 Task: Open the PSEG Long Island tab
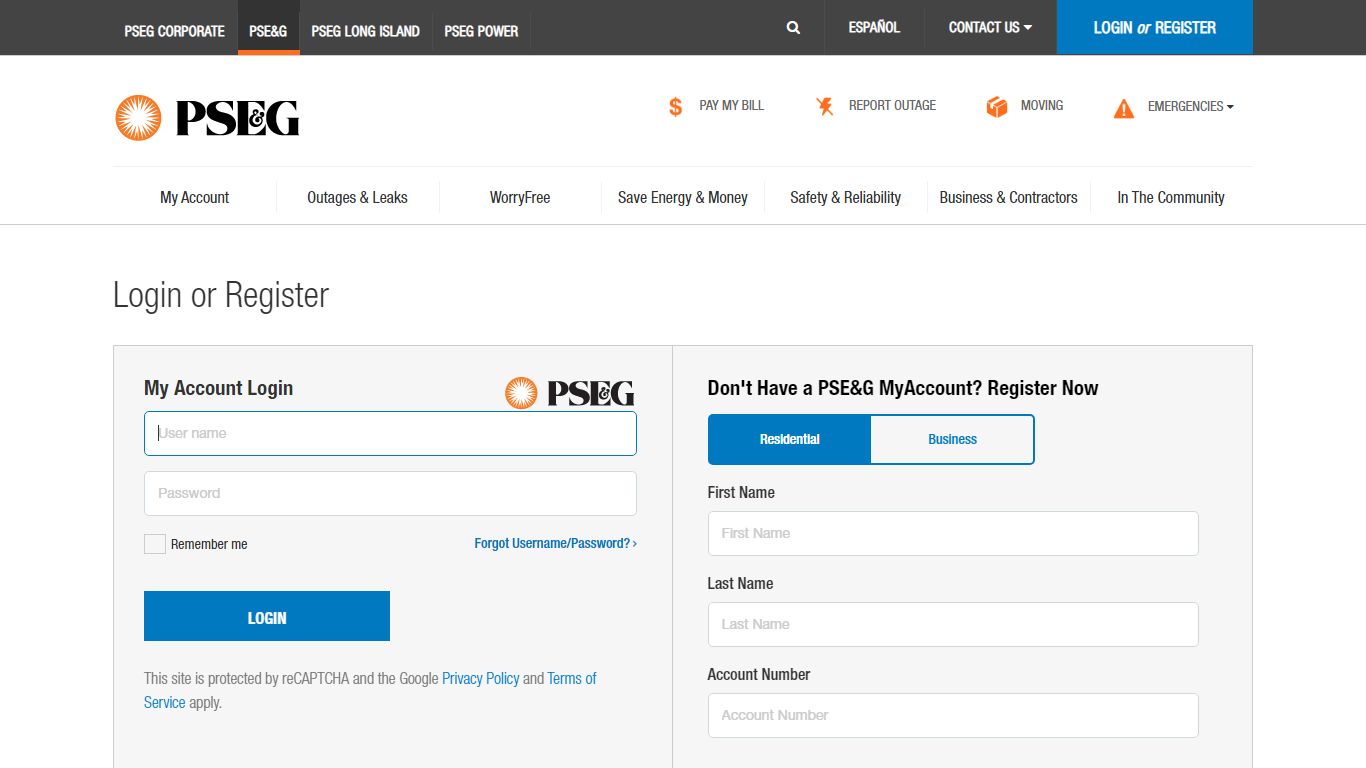[365, 31]
